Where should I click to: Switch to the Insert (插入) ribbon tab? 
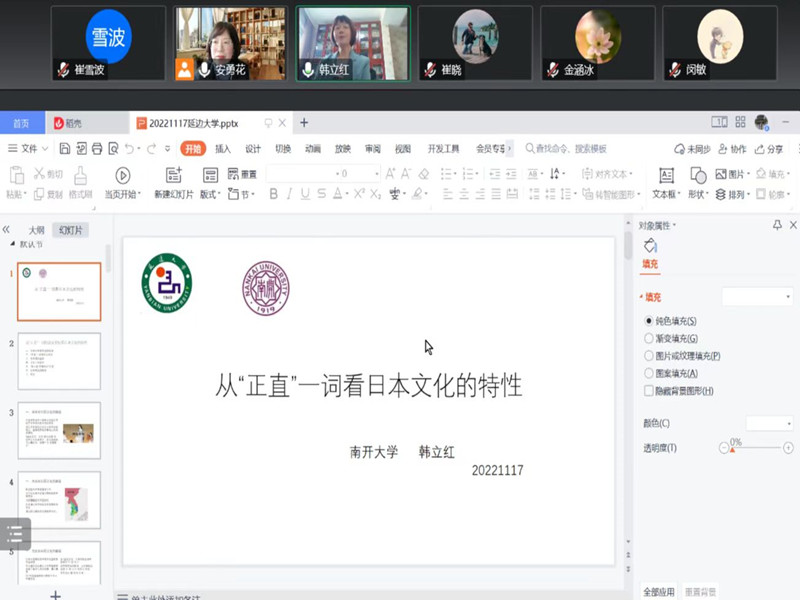[223, 149]
